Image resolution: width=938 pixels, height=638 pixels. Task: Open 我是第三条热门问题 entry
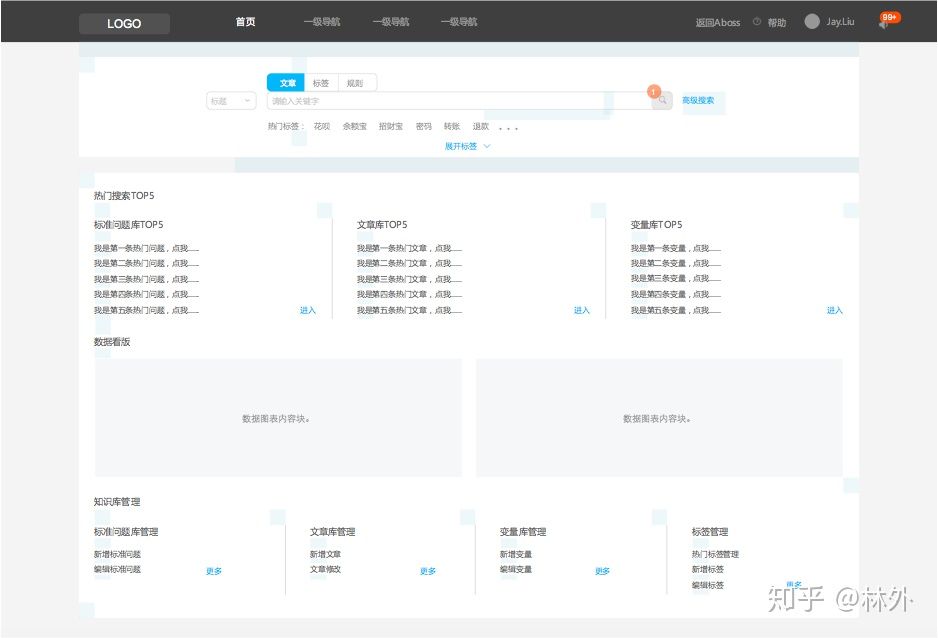[x=146, y=279]
